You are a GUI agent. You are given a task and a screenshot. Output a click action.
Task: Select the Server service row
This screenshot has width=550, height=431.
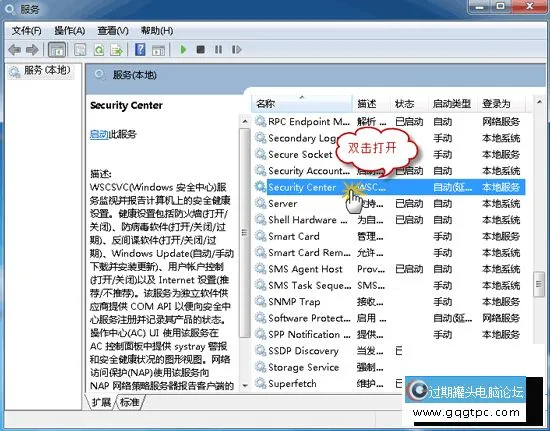[389, 204]
